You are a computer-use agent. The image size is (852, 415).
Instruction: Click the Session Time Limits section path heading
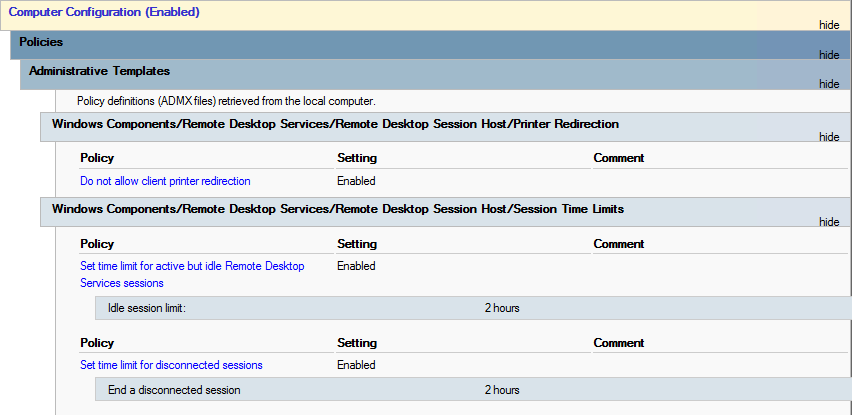pyautogui.click(x=337, y=209)
